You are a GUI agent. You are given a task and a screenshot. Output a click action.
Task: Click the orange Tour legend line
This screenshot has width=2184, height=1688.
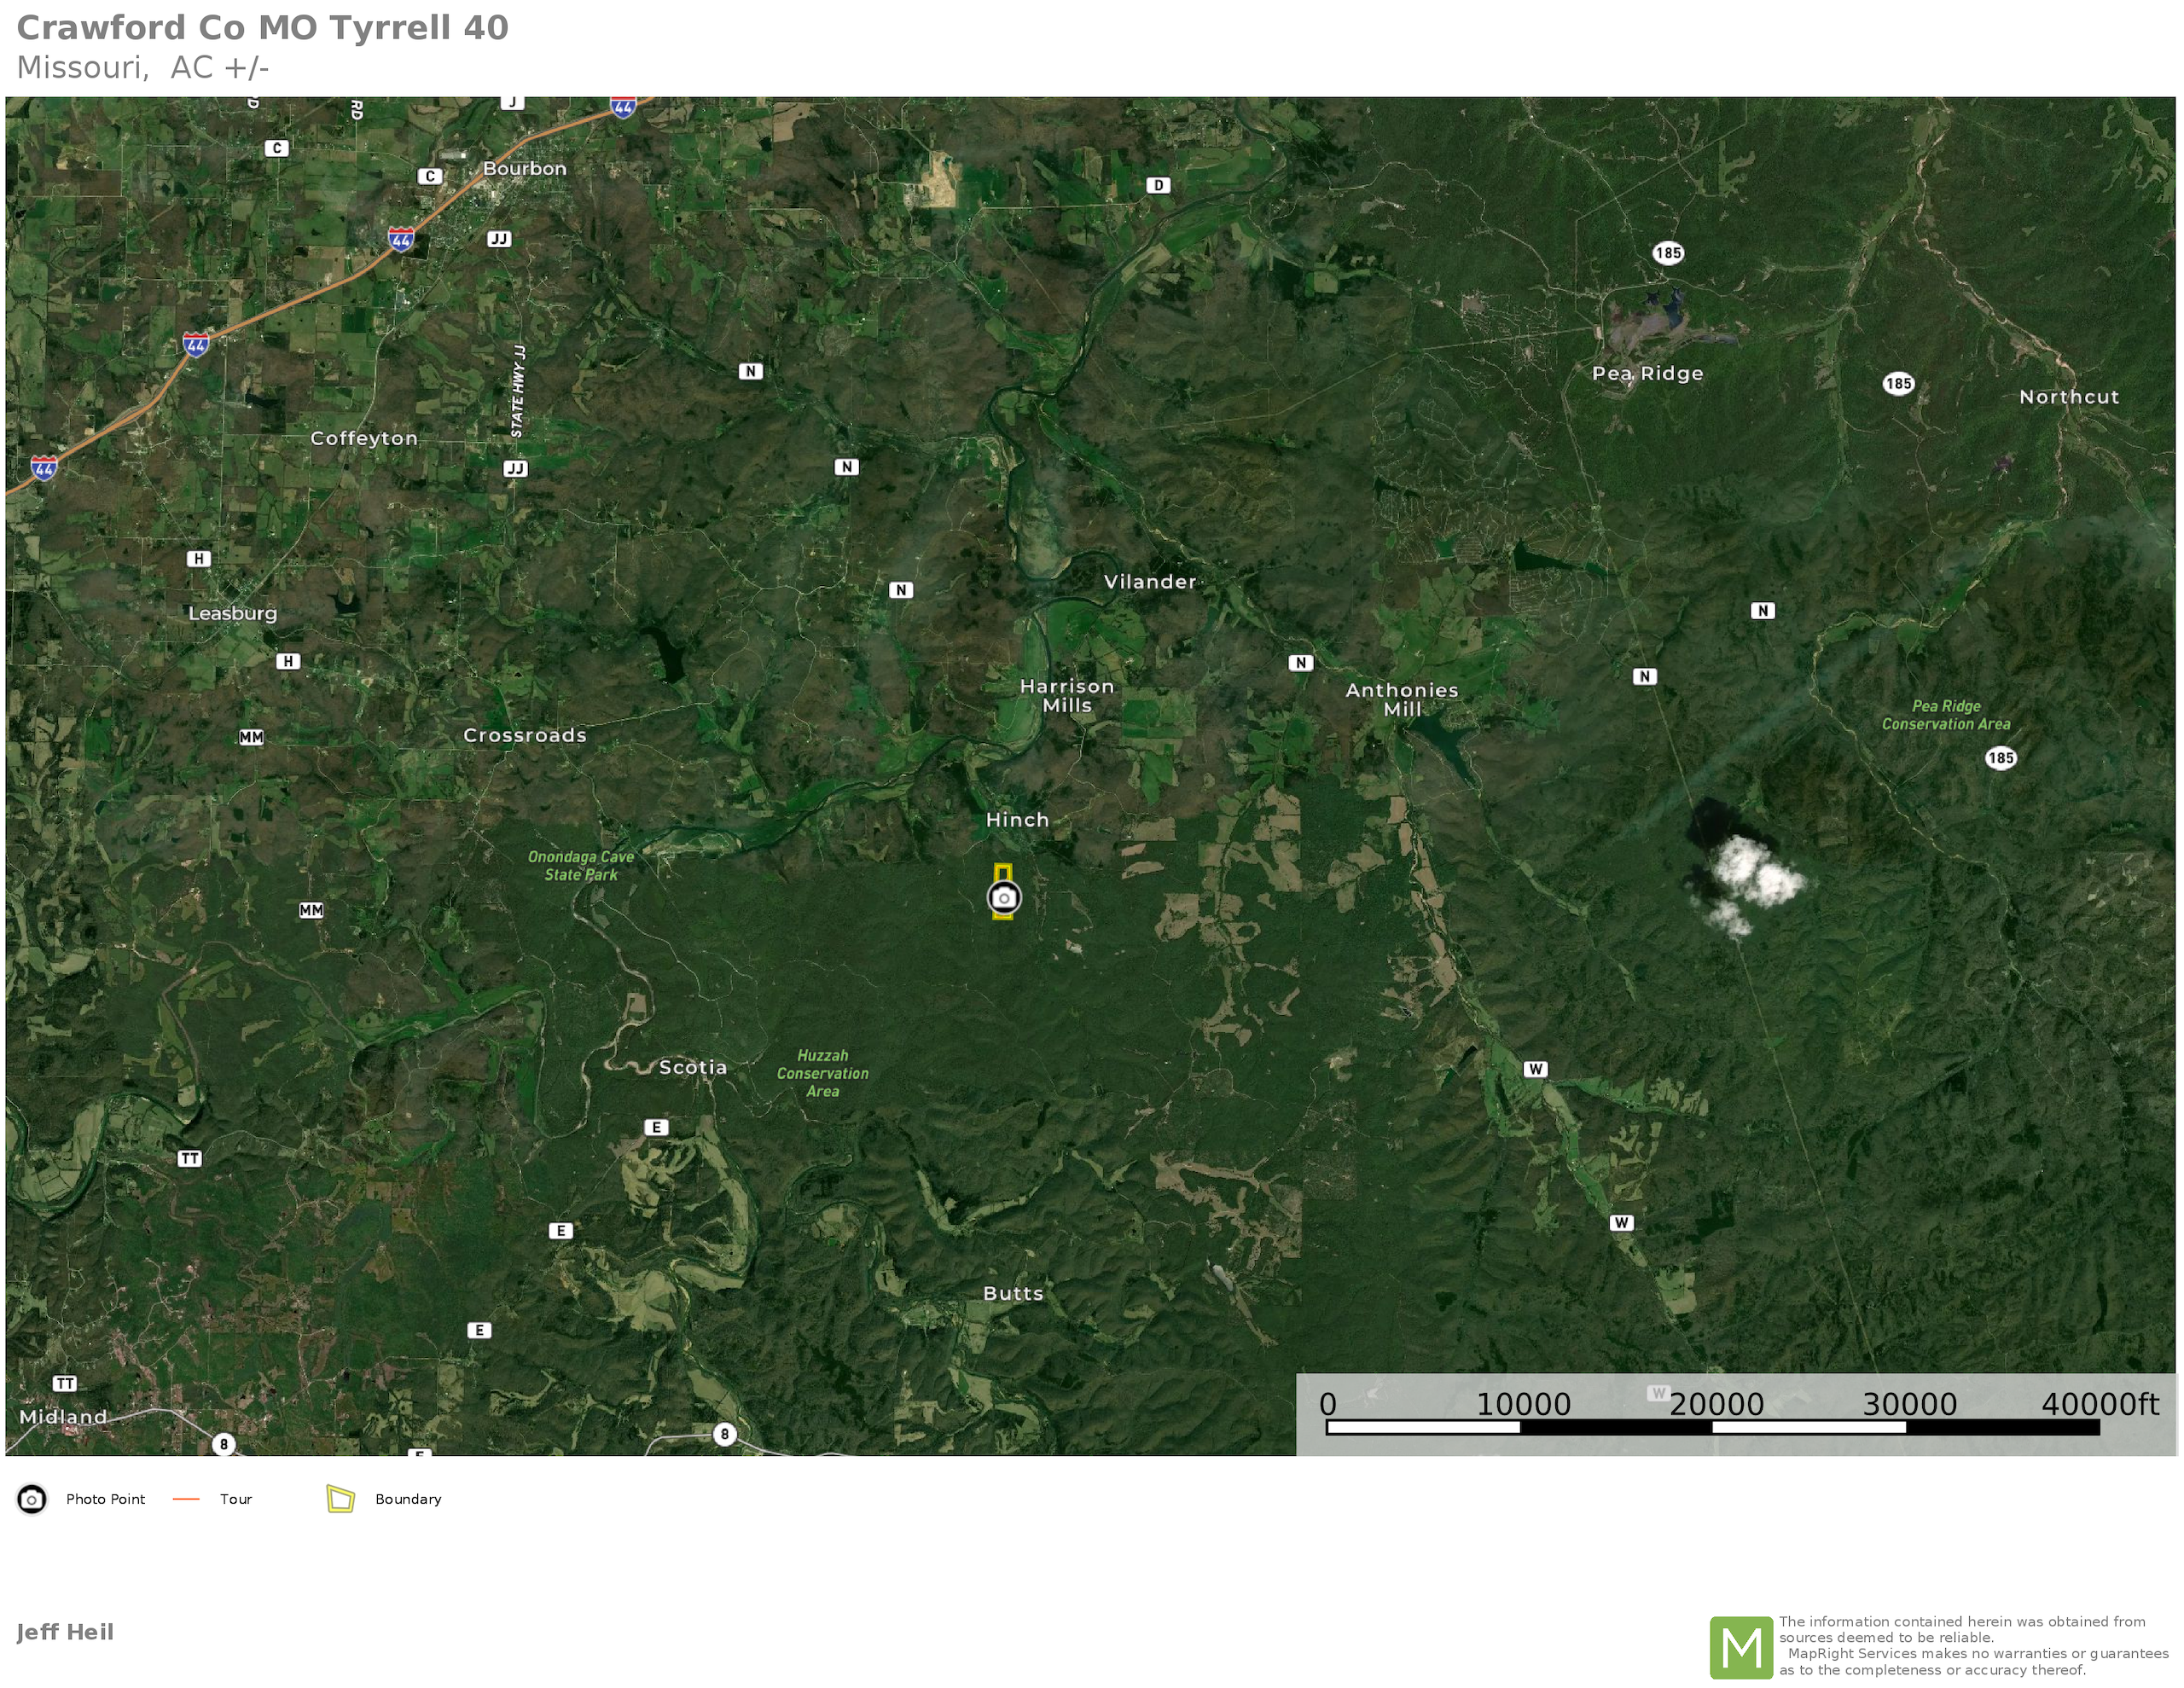point(187,1499)
